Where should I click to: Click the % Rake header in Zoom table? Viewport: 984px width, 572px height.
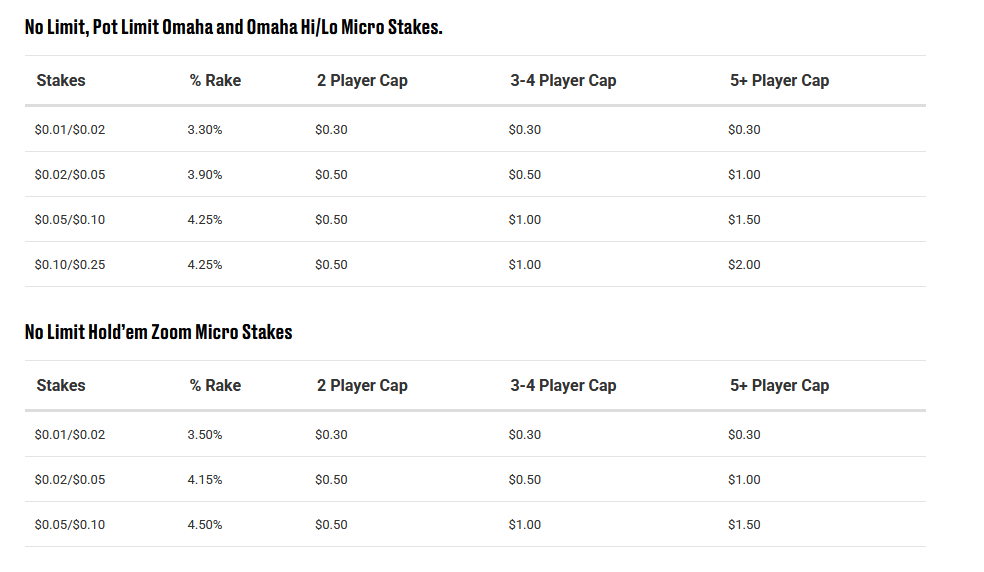(215, 386)
